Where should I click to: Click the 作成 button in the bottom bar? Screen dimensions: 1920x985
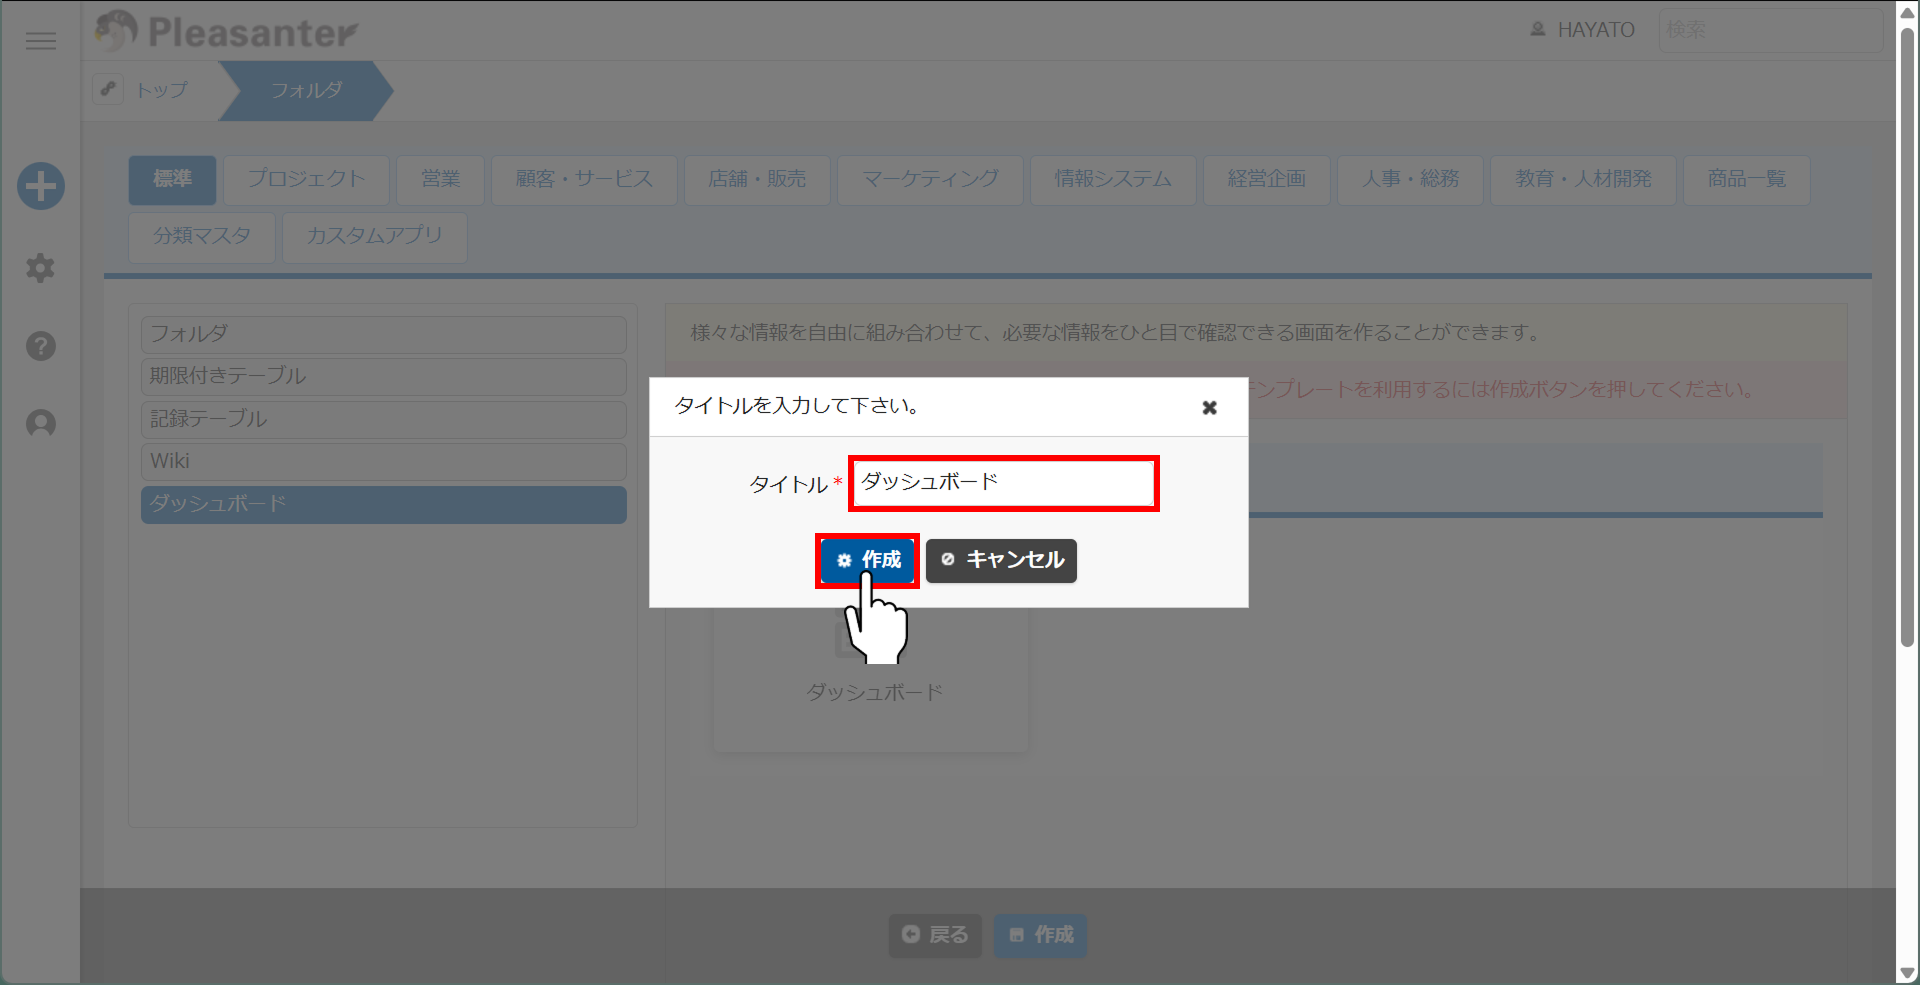[x=1040, y=935]
